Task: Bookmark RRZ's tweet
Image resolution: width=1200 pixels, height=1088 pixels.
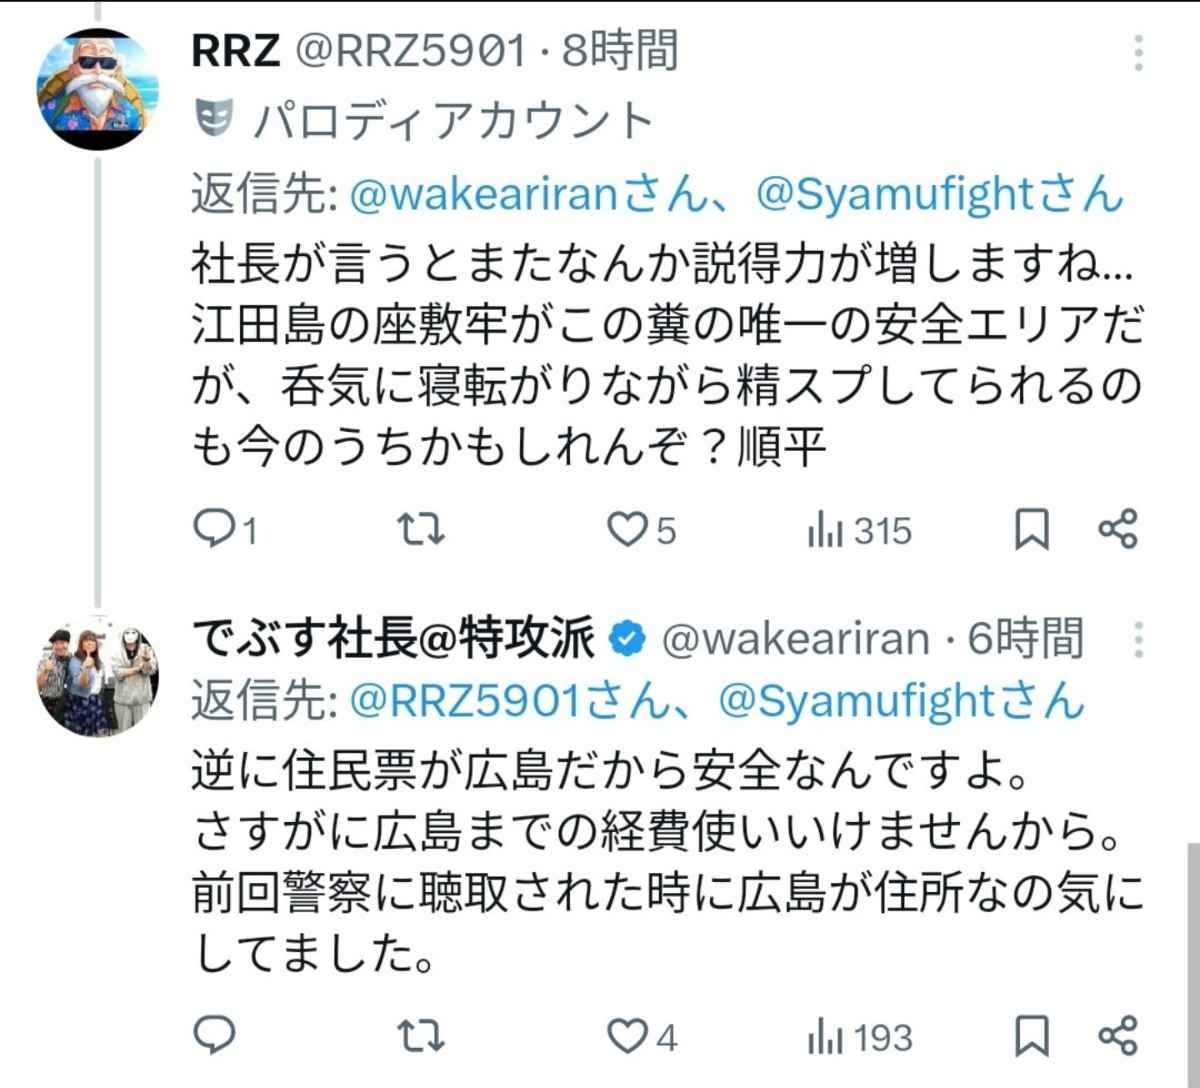Action: point(1032,530)
